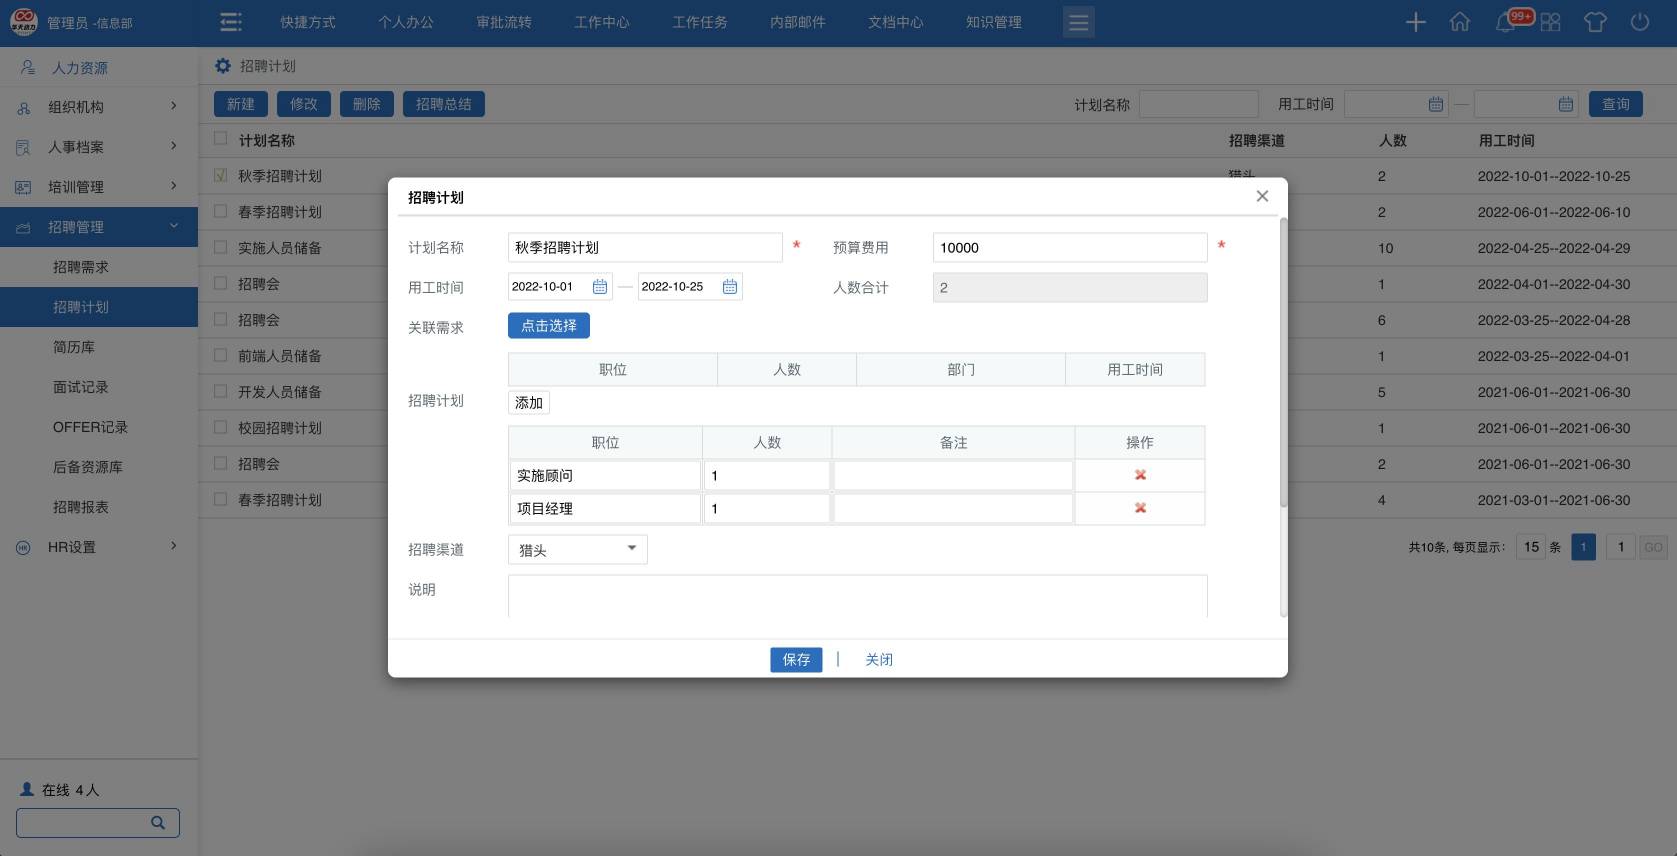This screenshot has height=856, width=1677.
Task: Click the home icon in top bar
Action: coord(1460,22)
